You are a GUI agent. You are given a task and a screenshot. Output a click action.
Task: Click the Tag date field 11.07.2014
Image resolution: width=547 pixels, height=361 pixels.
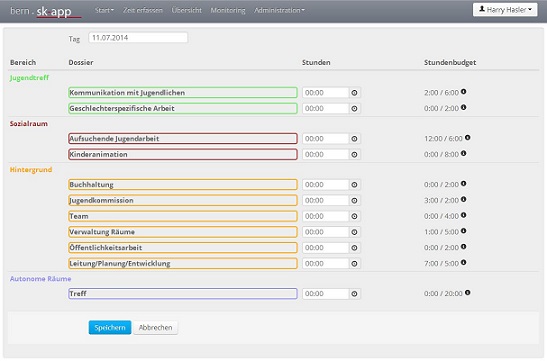click(138, 38)
